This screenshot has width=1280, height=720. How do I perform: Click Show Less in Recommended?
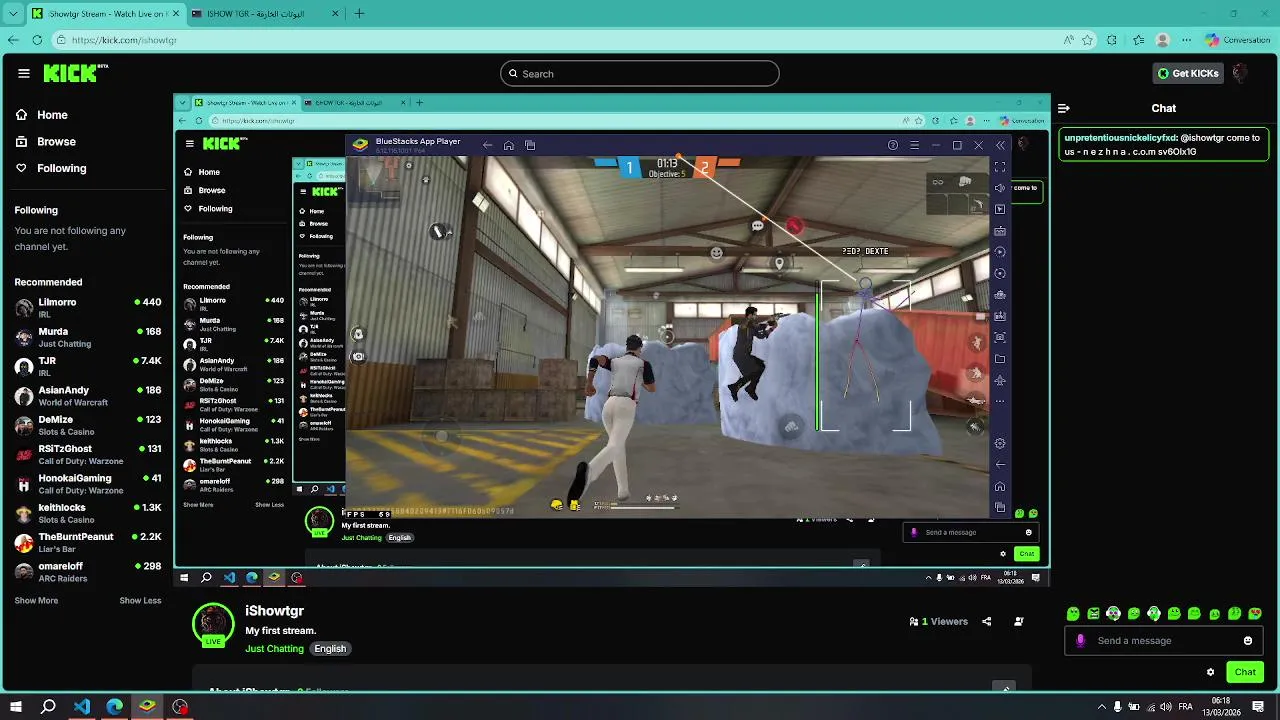tap(140, 600)
